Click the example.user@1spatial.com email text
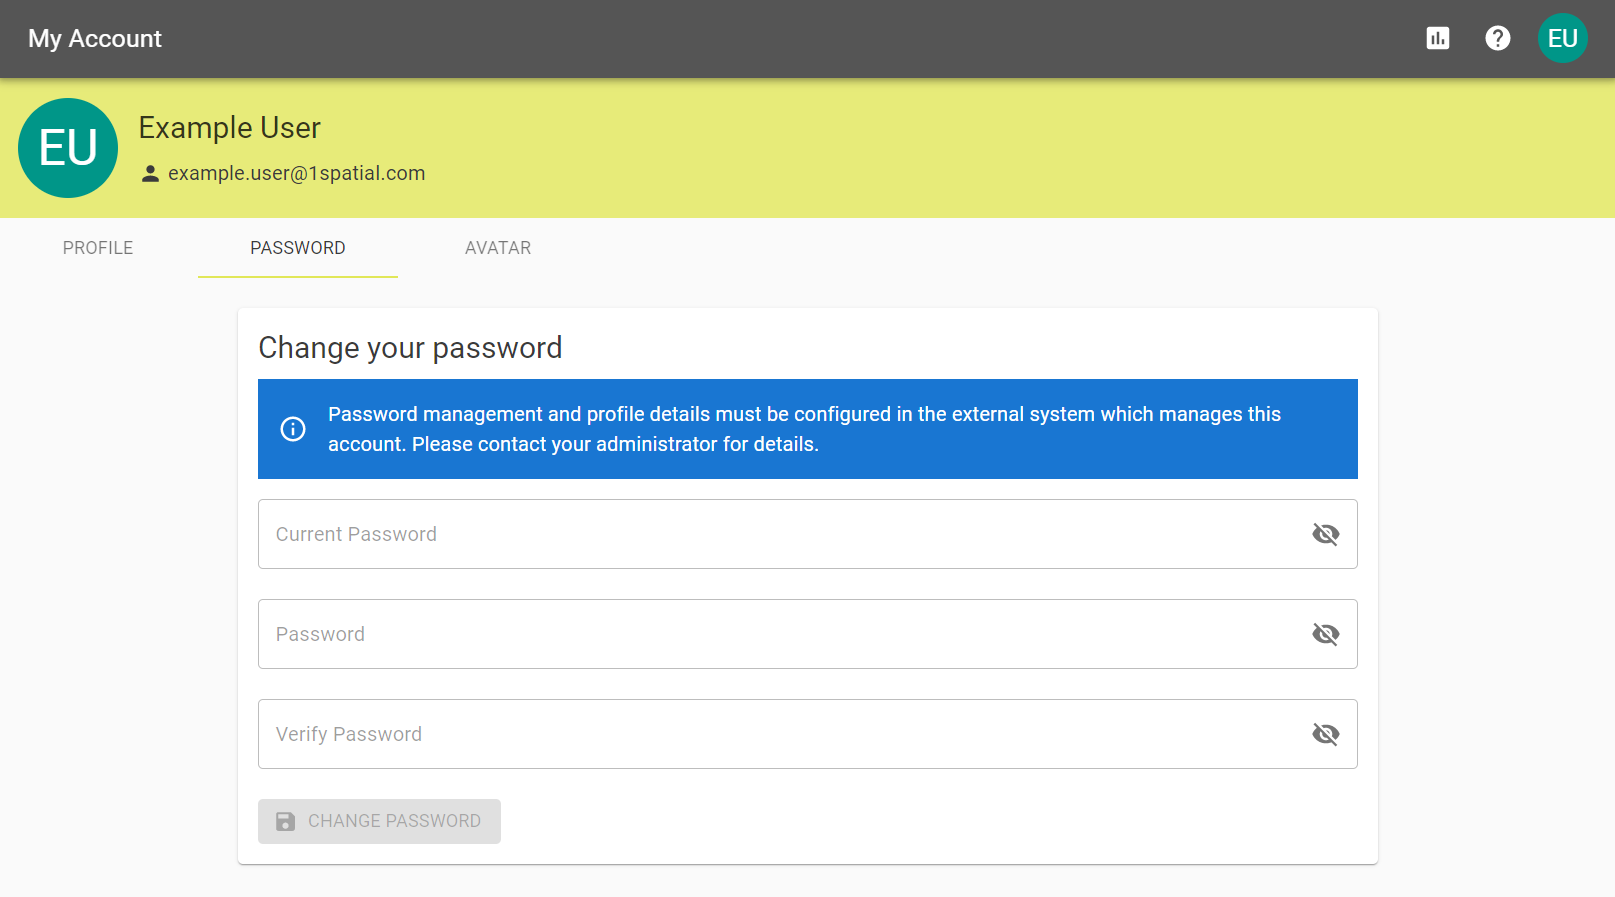Viewport: 1615px width, 897px height. [x=296, y=173]
